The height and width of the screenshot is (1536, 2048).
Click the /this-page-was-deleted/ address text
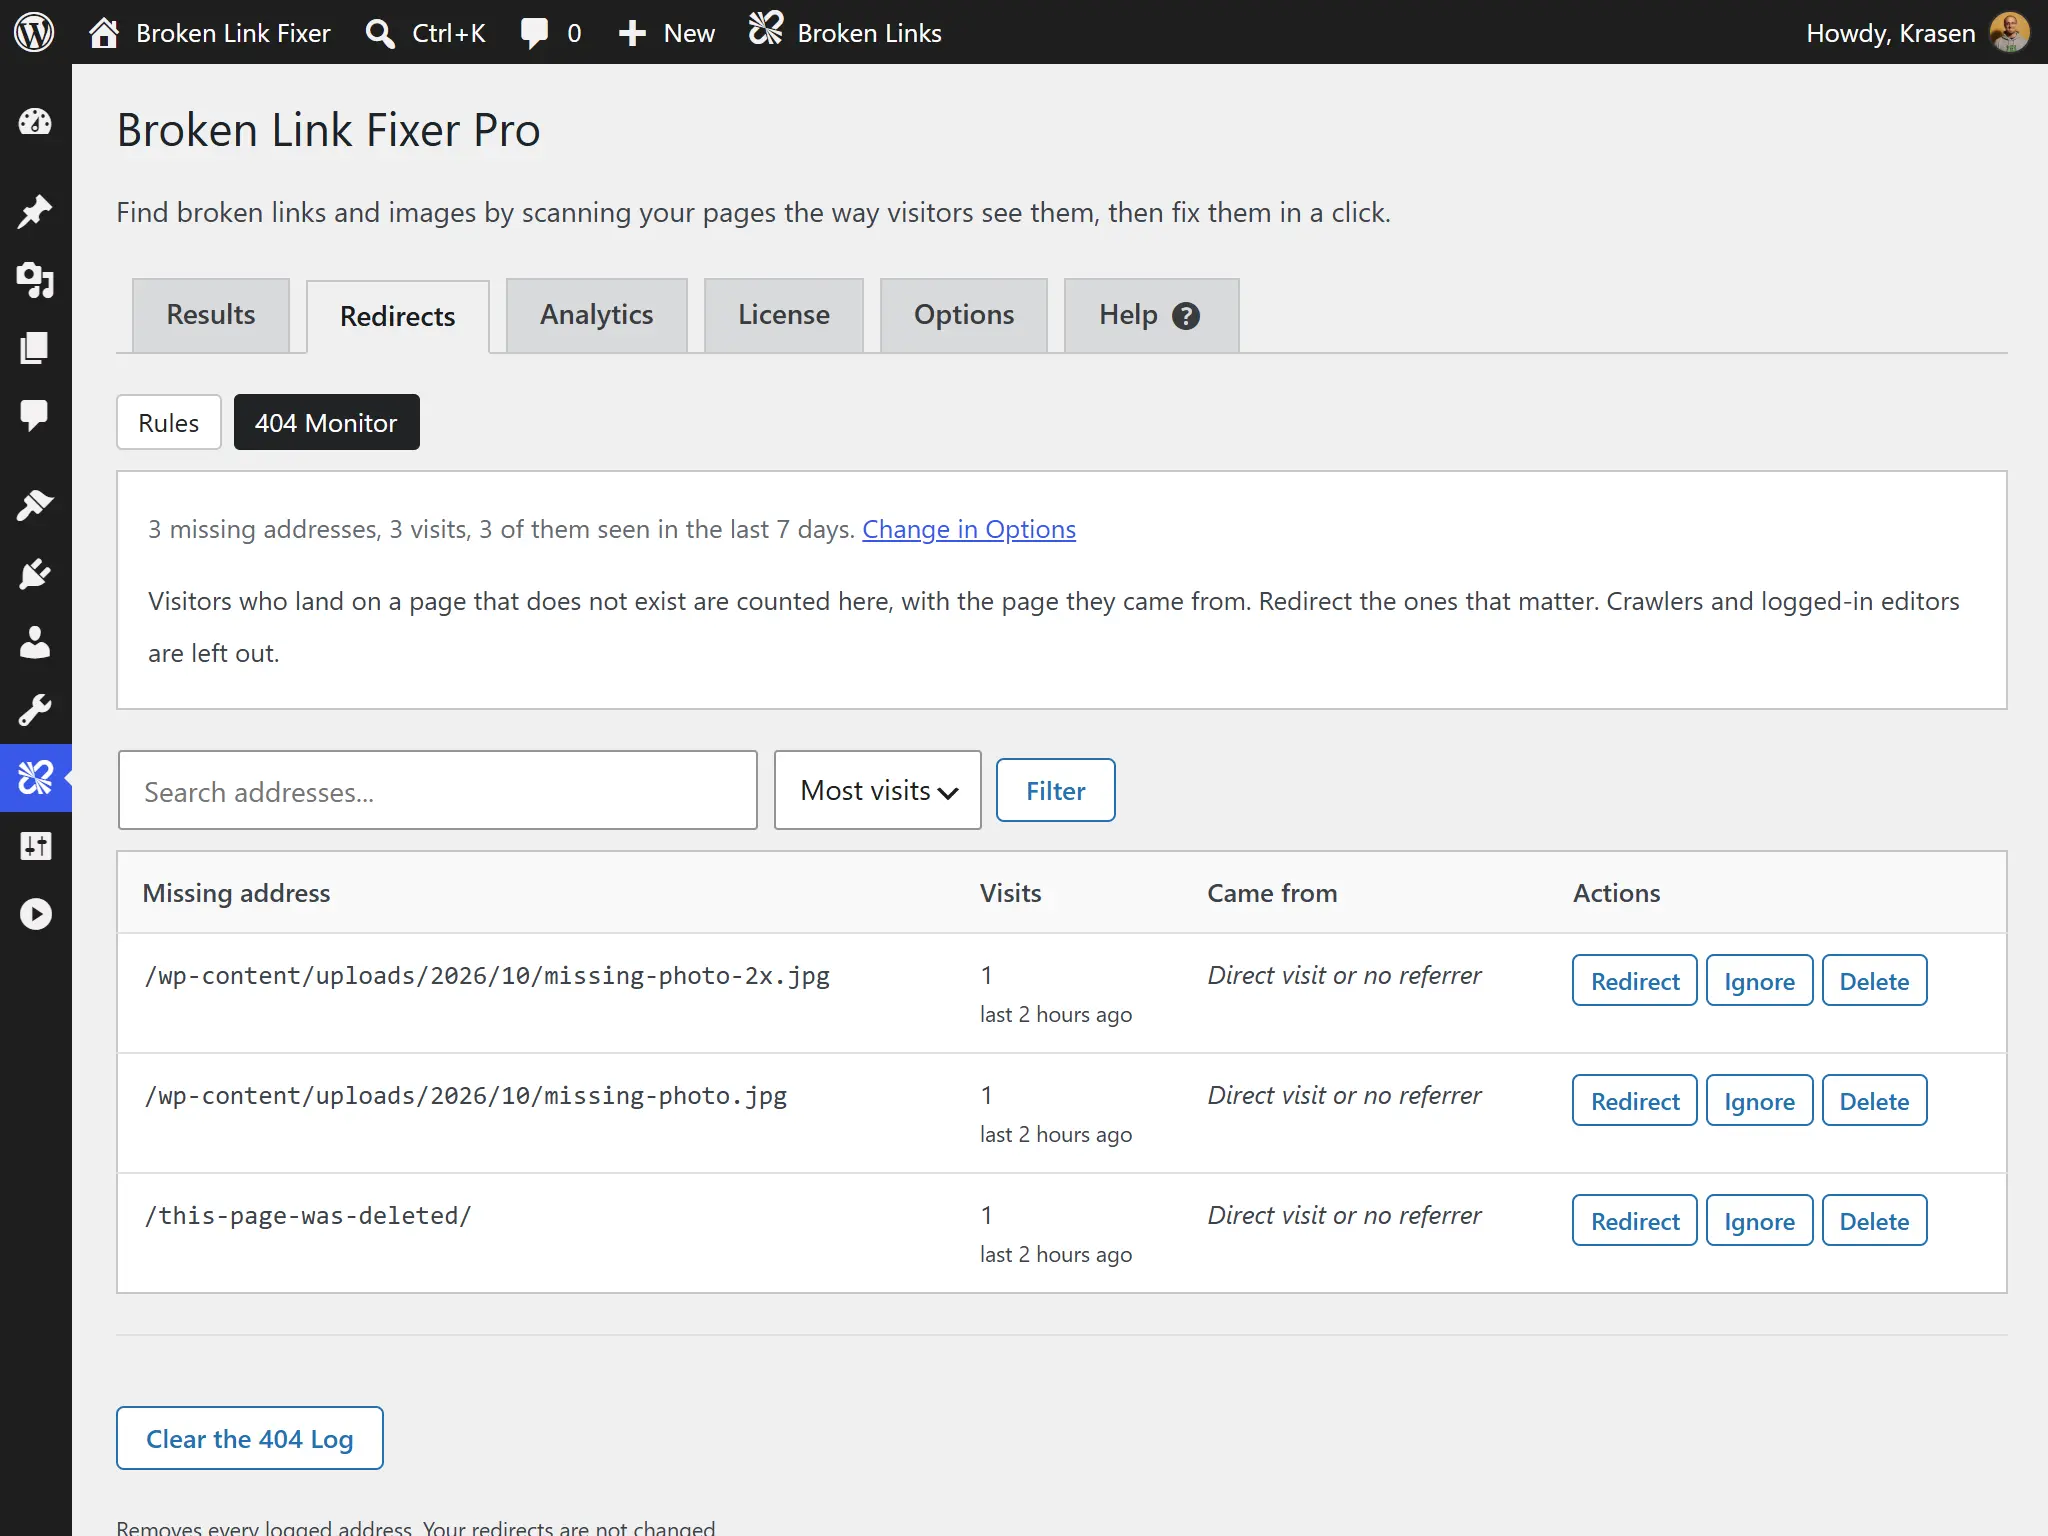(x=308, y=1216)
